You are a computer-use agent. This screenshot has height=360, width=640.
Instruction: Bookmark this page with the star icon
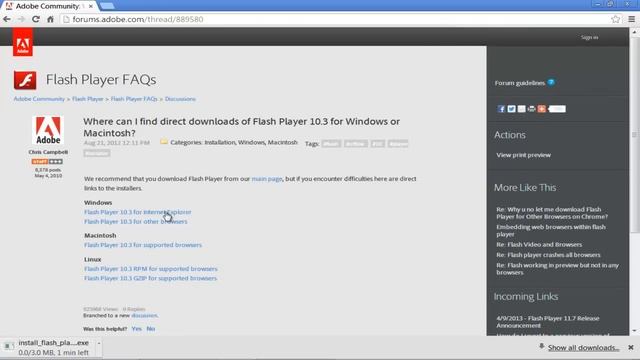[x=616, y=19]
